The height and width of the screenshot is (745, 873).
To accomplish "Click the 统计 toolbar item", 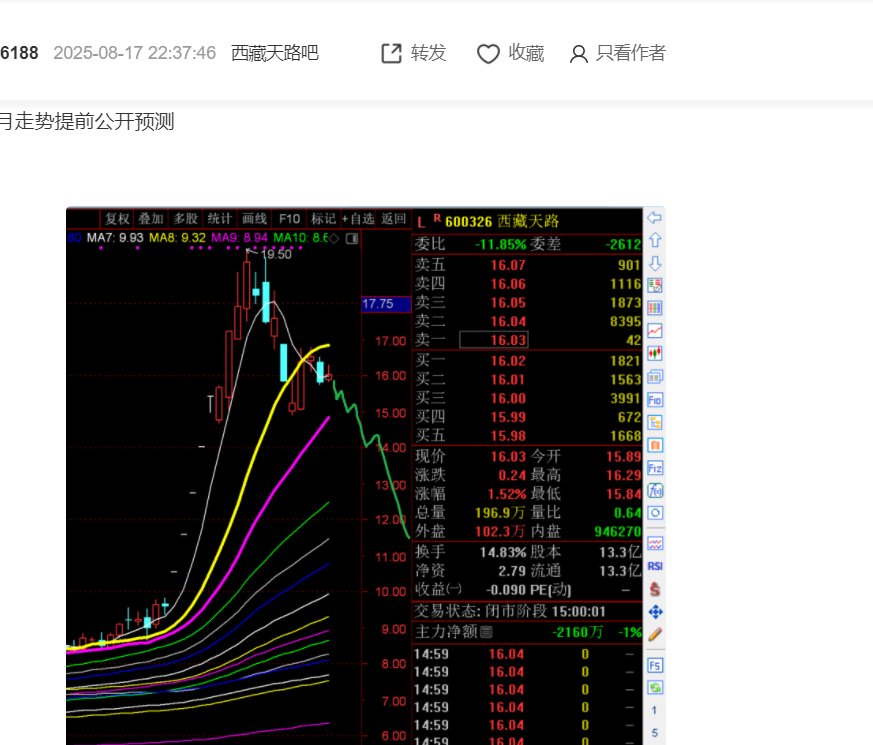I will [x=219, y=219].
